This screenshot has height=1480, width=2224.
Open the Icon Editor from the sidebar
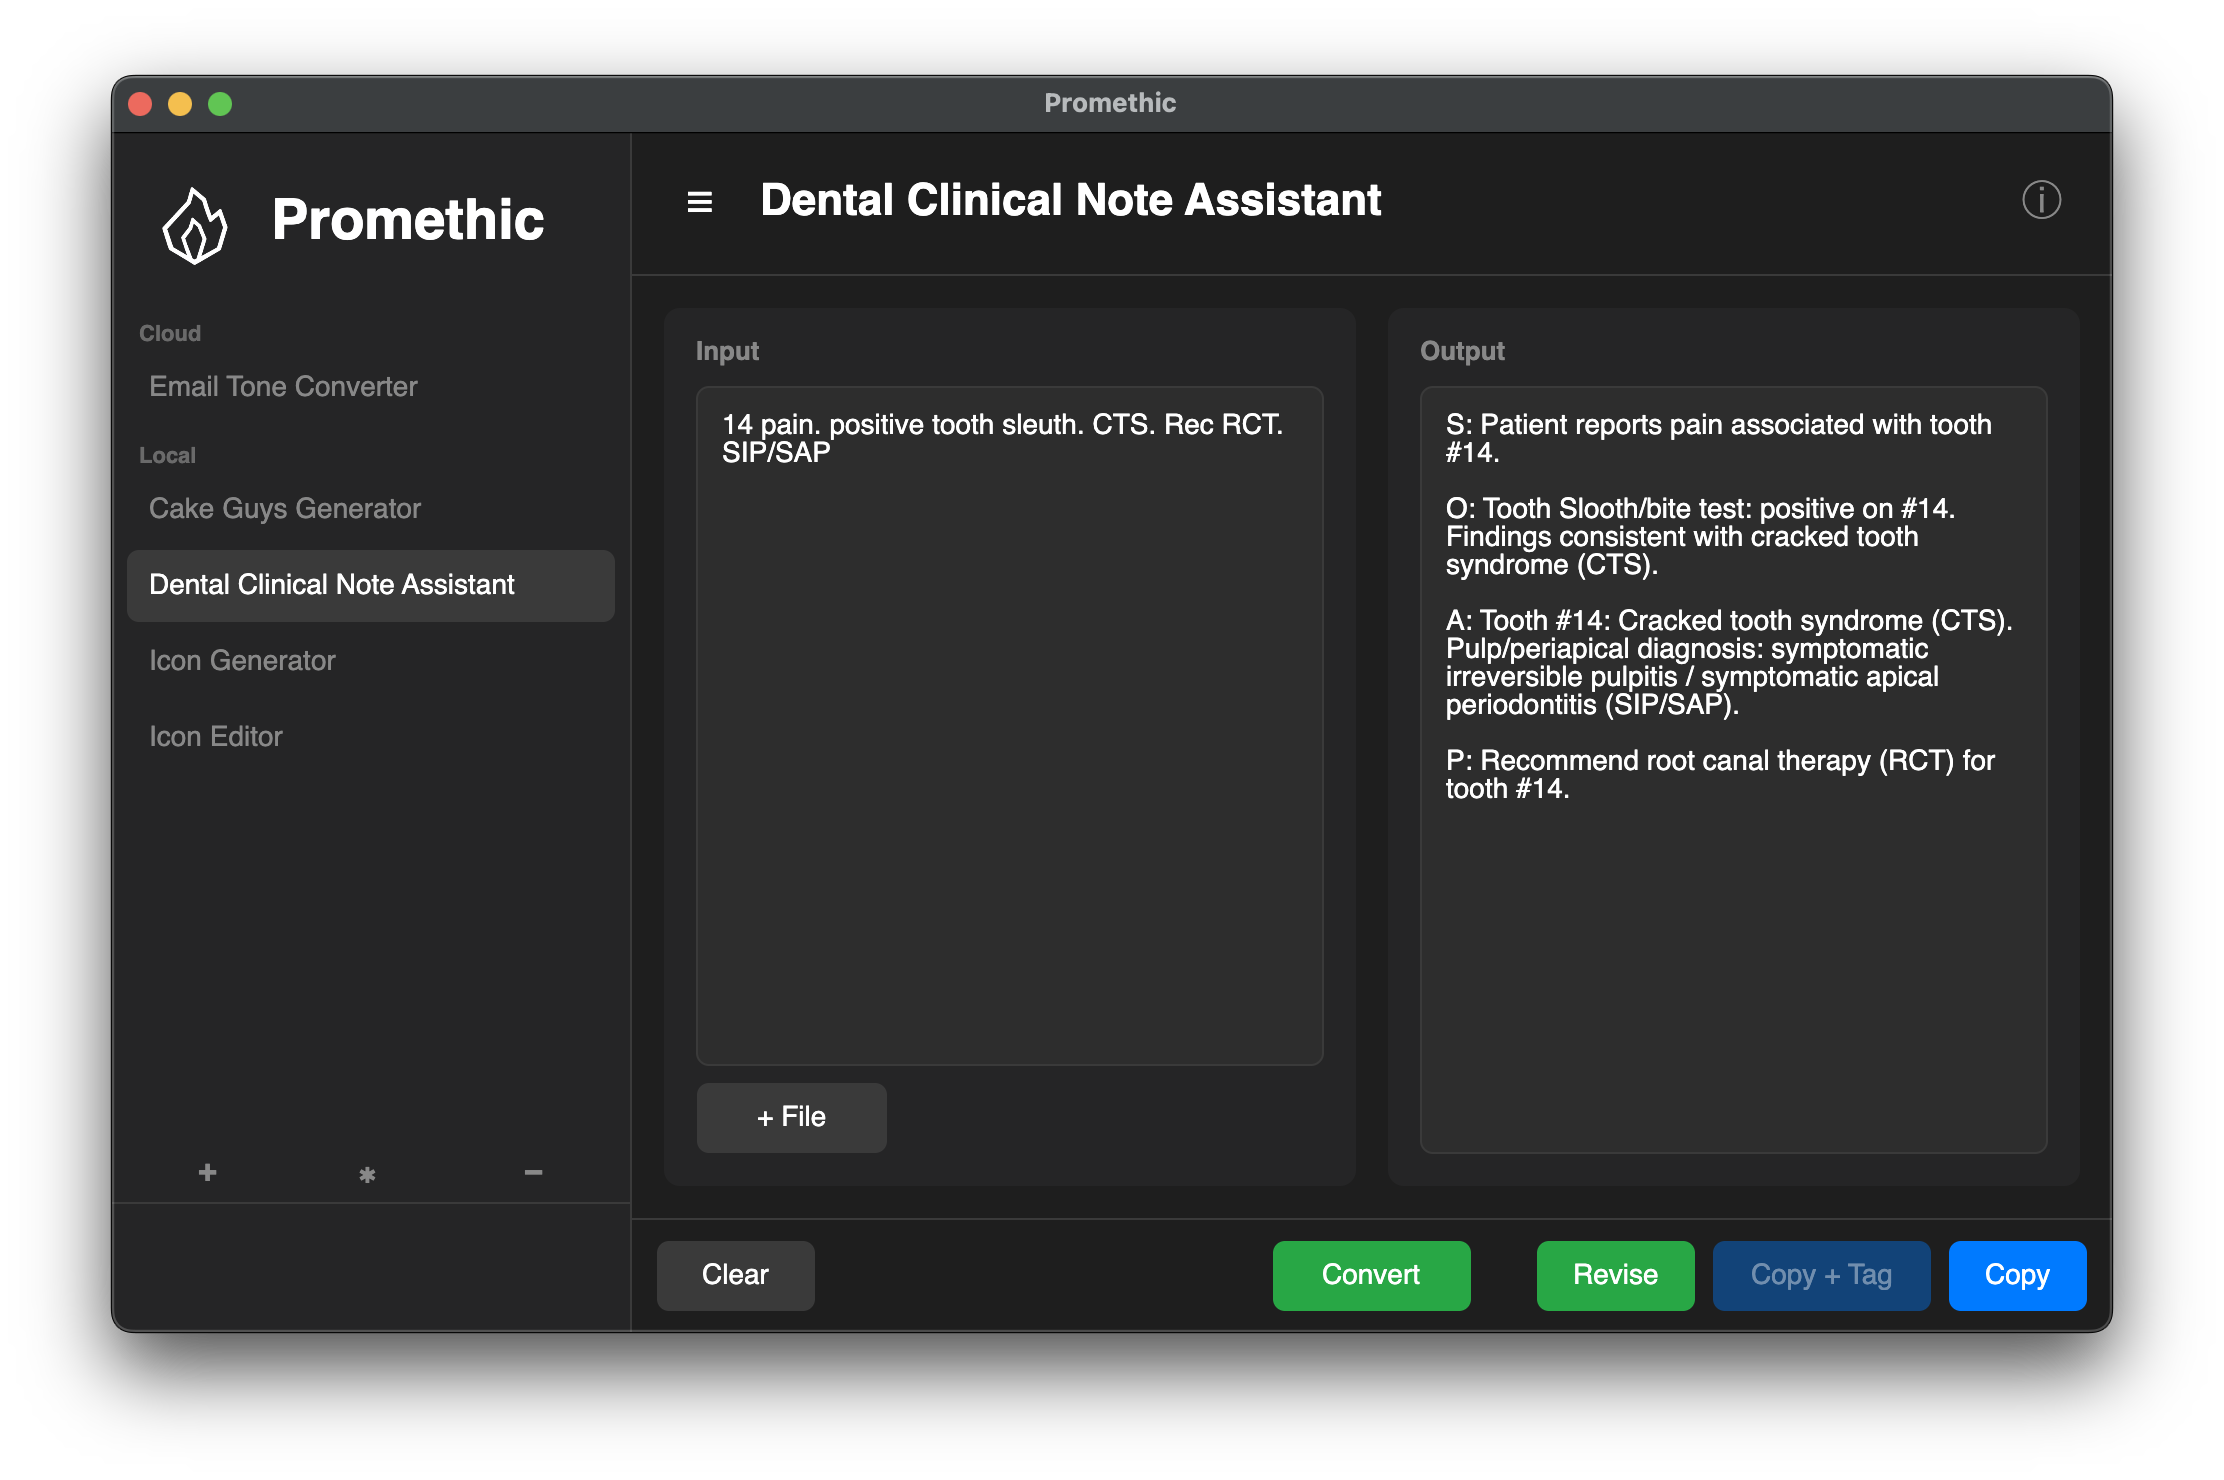click(x=215, y=736)
